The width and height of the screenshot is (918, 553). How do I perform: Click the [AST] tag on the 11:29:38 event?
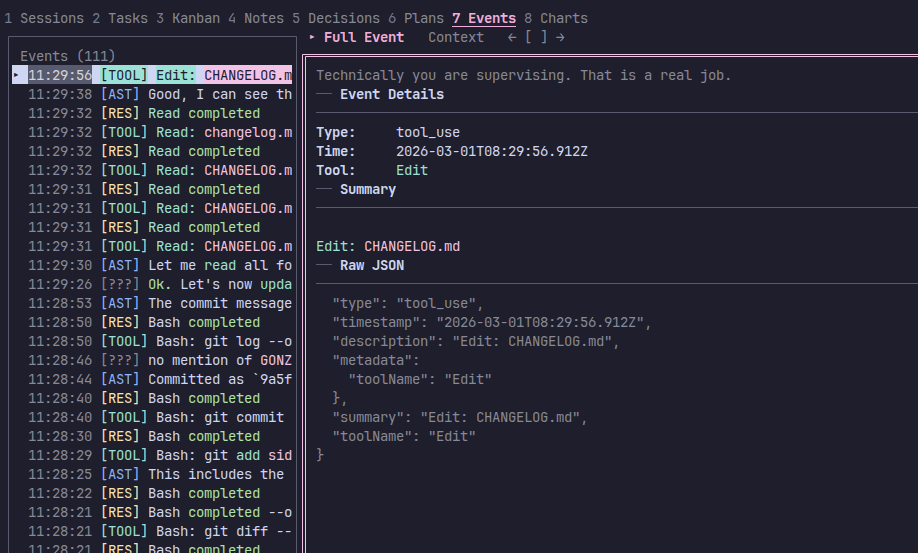120,94
